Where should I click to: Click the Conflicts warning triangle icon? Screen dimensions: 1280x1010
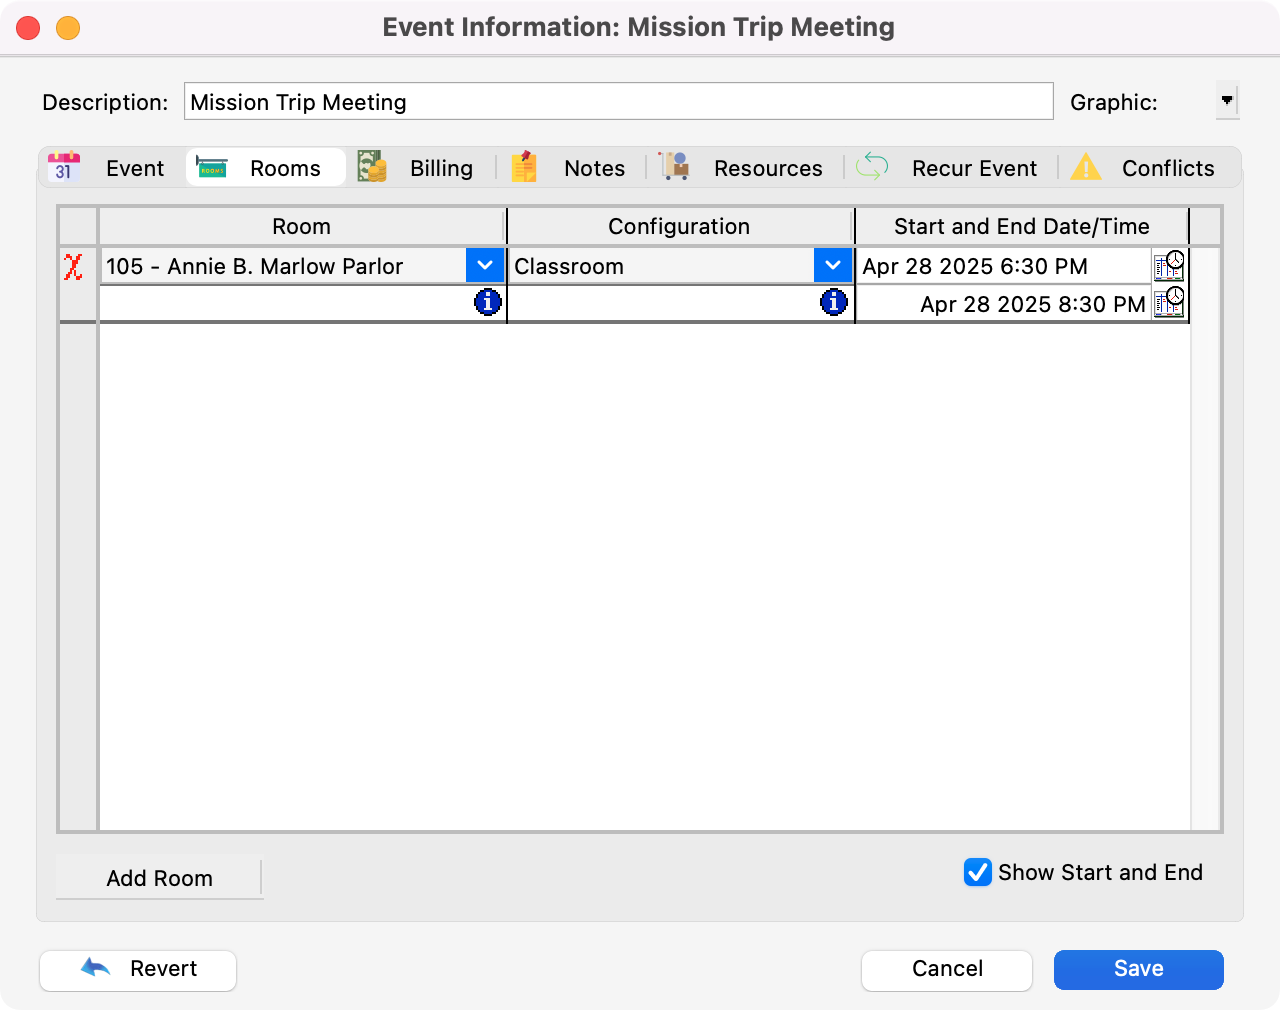pyautogui.click(x=1086, y=168)
